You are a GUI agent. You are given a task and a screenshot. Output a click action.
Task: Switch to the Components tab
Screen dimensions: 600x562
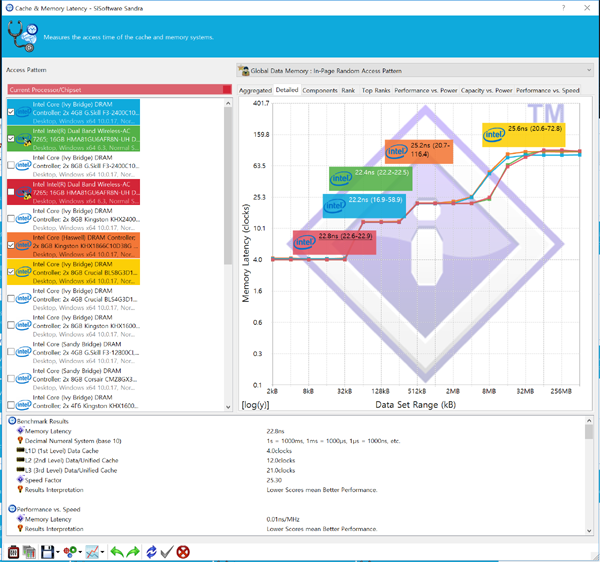point(320,90)
